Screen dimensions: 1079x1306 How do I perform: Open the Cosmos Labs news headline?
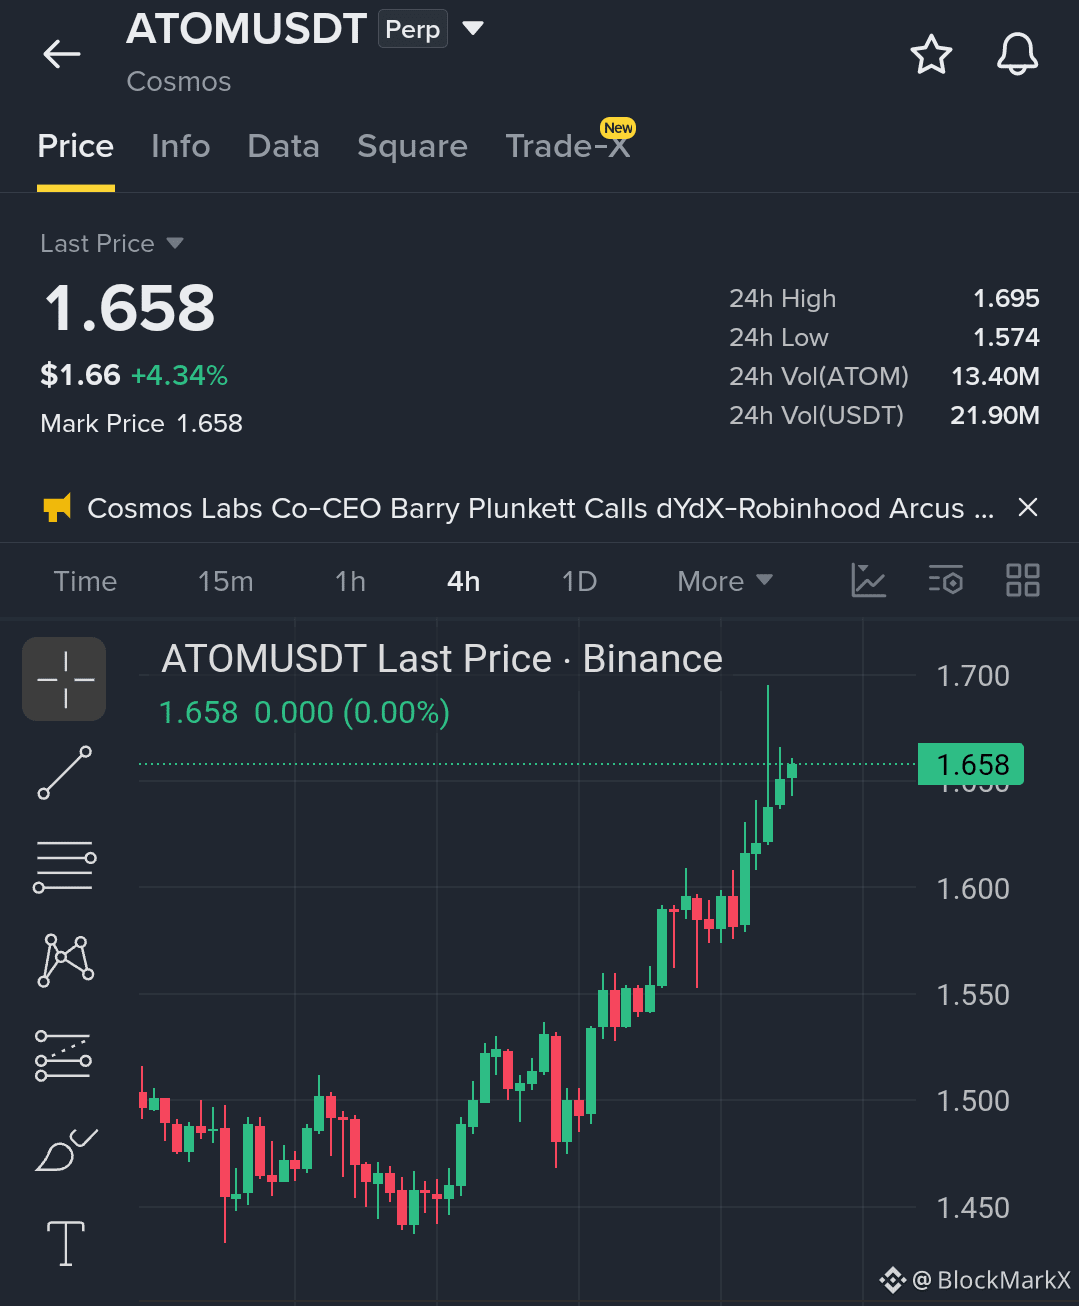[x=540, y=508]
